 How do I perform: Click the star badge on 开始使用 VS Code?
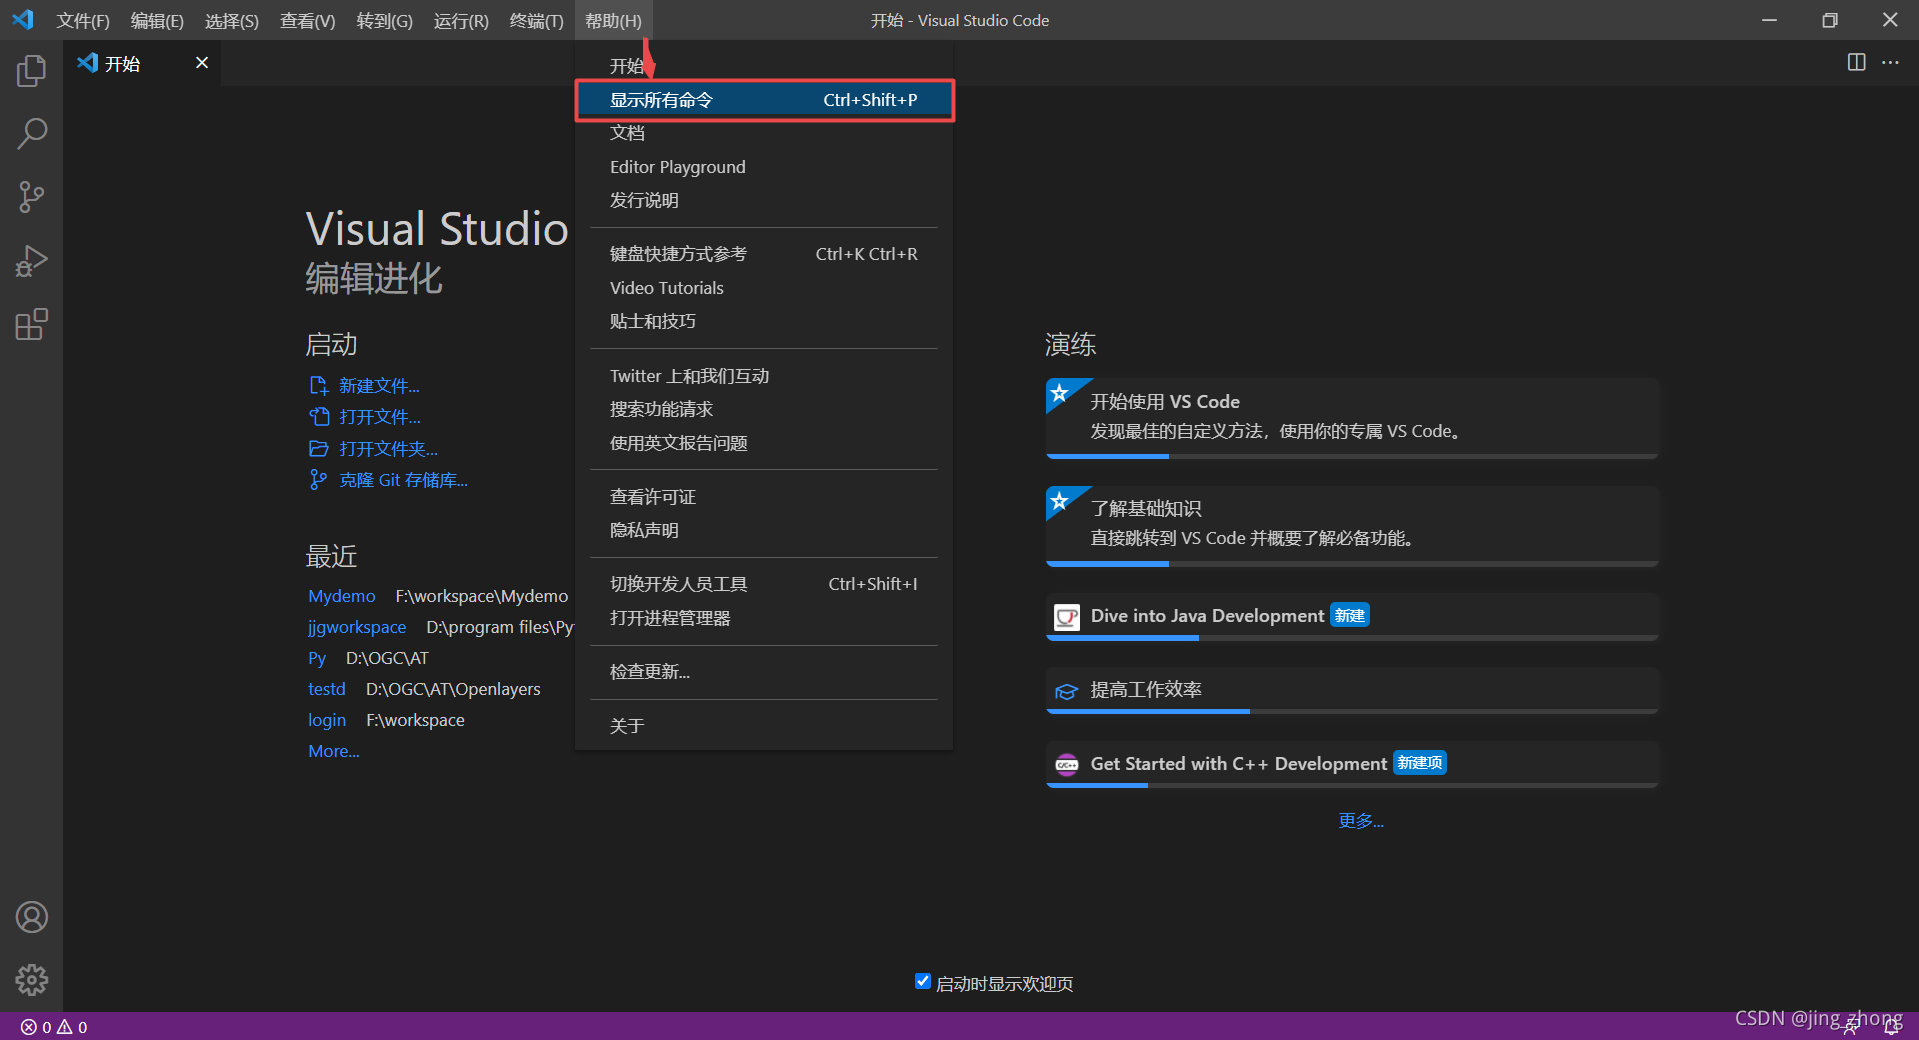click(1060, 393)
